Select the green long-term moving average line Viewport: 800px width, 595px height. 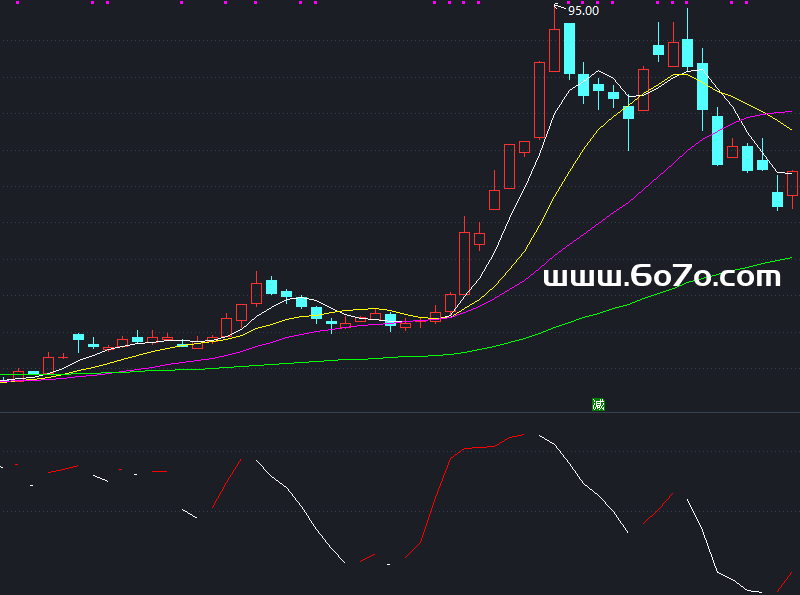(x=600, y=311)
